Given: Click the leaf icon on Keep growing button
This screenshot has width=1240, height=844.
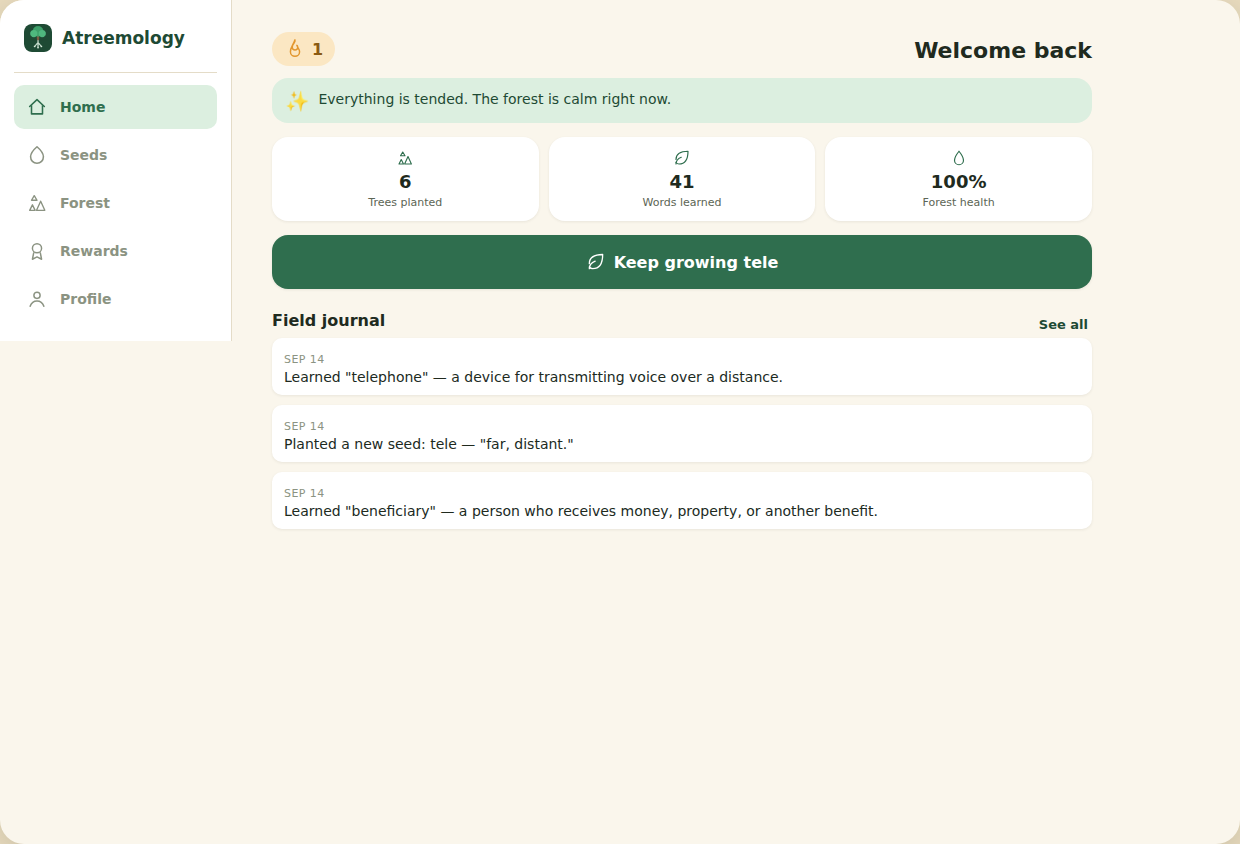Looking at the screenshot, I should (596, 262).
